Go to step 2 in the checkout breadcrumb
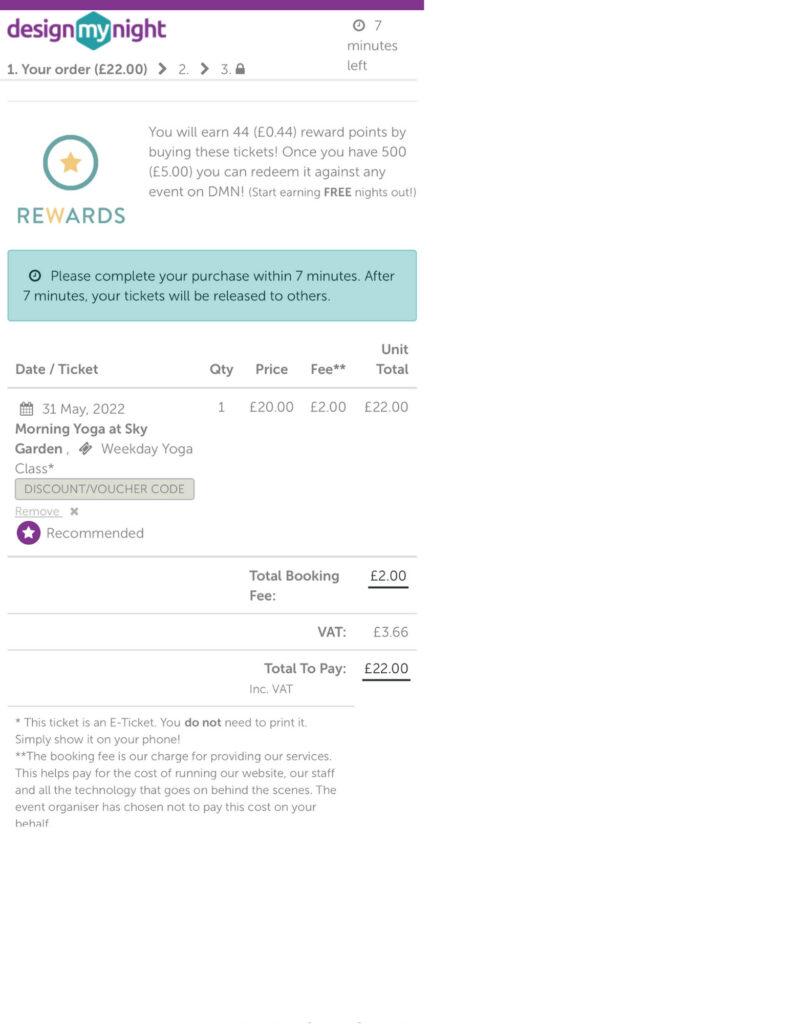The width and height of the screenshot is (796, 1024). 183,69
